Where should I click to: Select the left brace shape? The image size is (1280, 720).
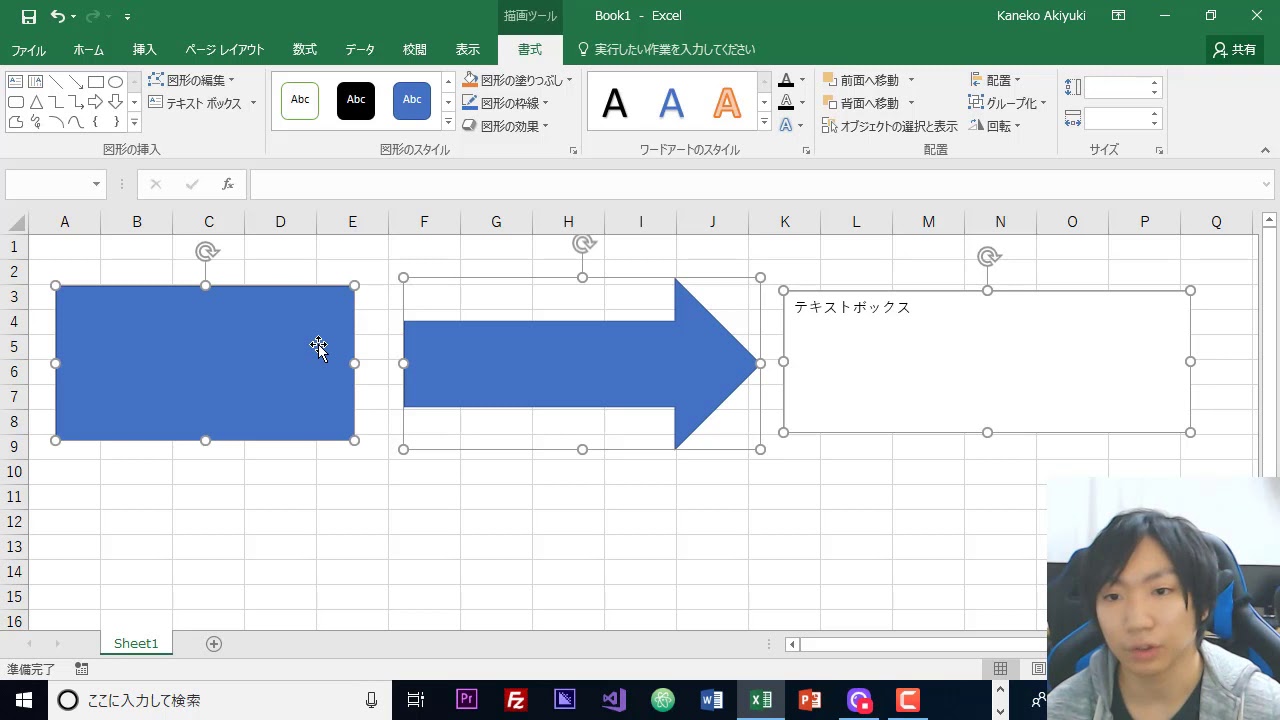[x=96, y=122]
